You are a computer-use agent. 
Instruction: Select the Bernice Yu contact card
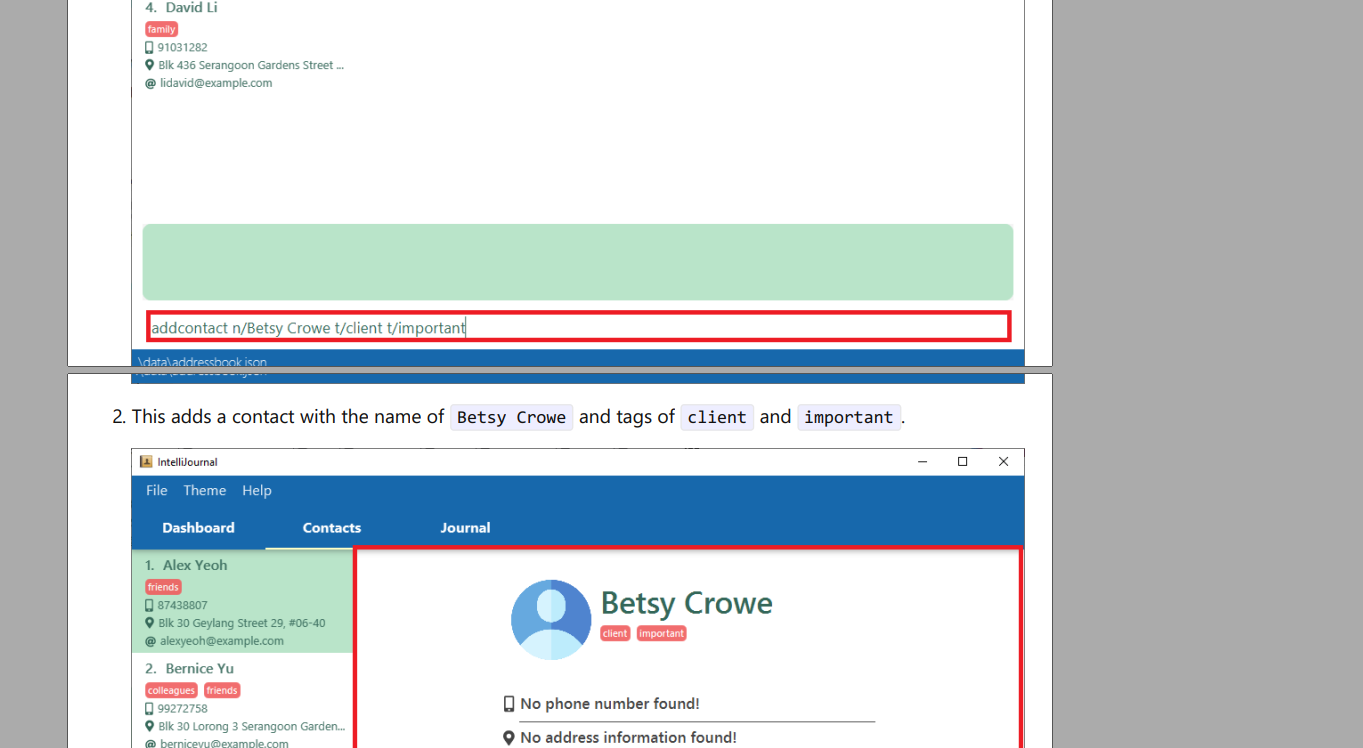[242, 700]
